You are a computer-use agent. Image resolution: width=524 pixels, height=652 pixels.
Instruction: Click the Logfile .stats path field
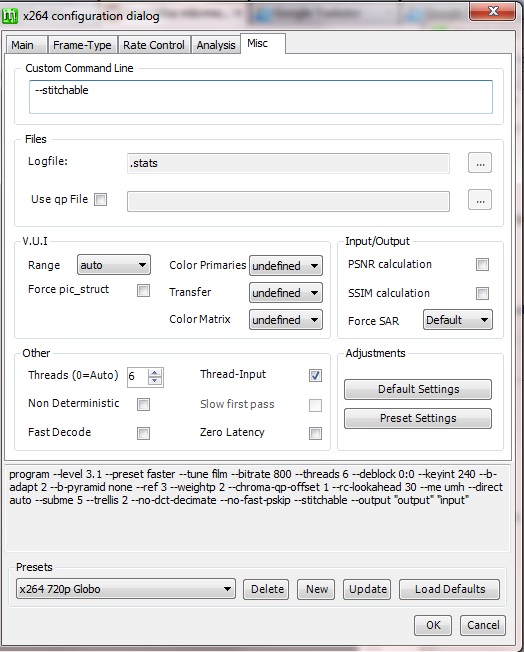coord(288,163)
